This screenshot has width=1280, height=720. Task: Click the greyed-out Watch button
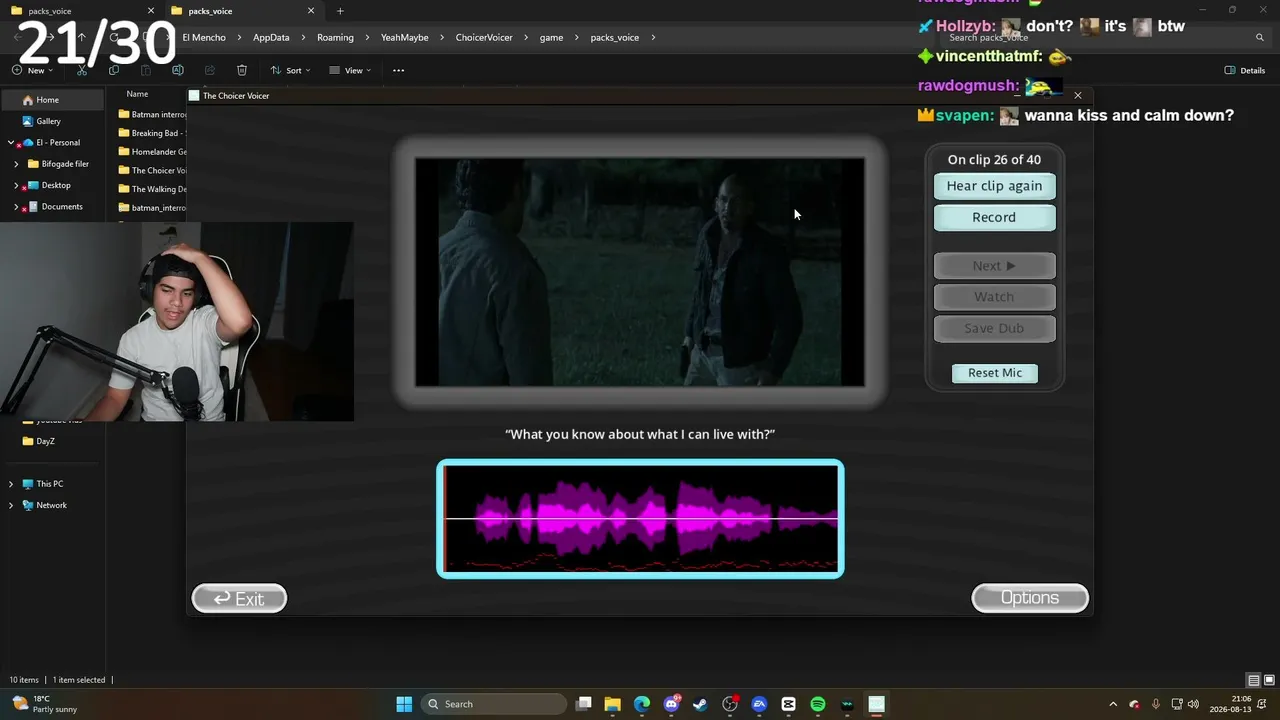click(x=994, y=297)
